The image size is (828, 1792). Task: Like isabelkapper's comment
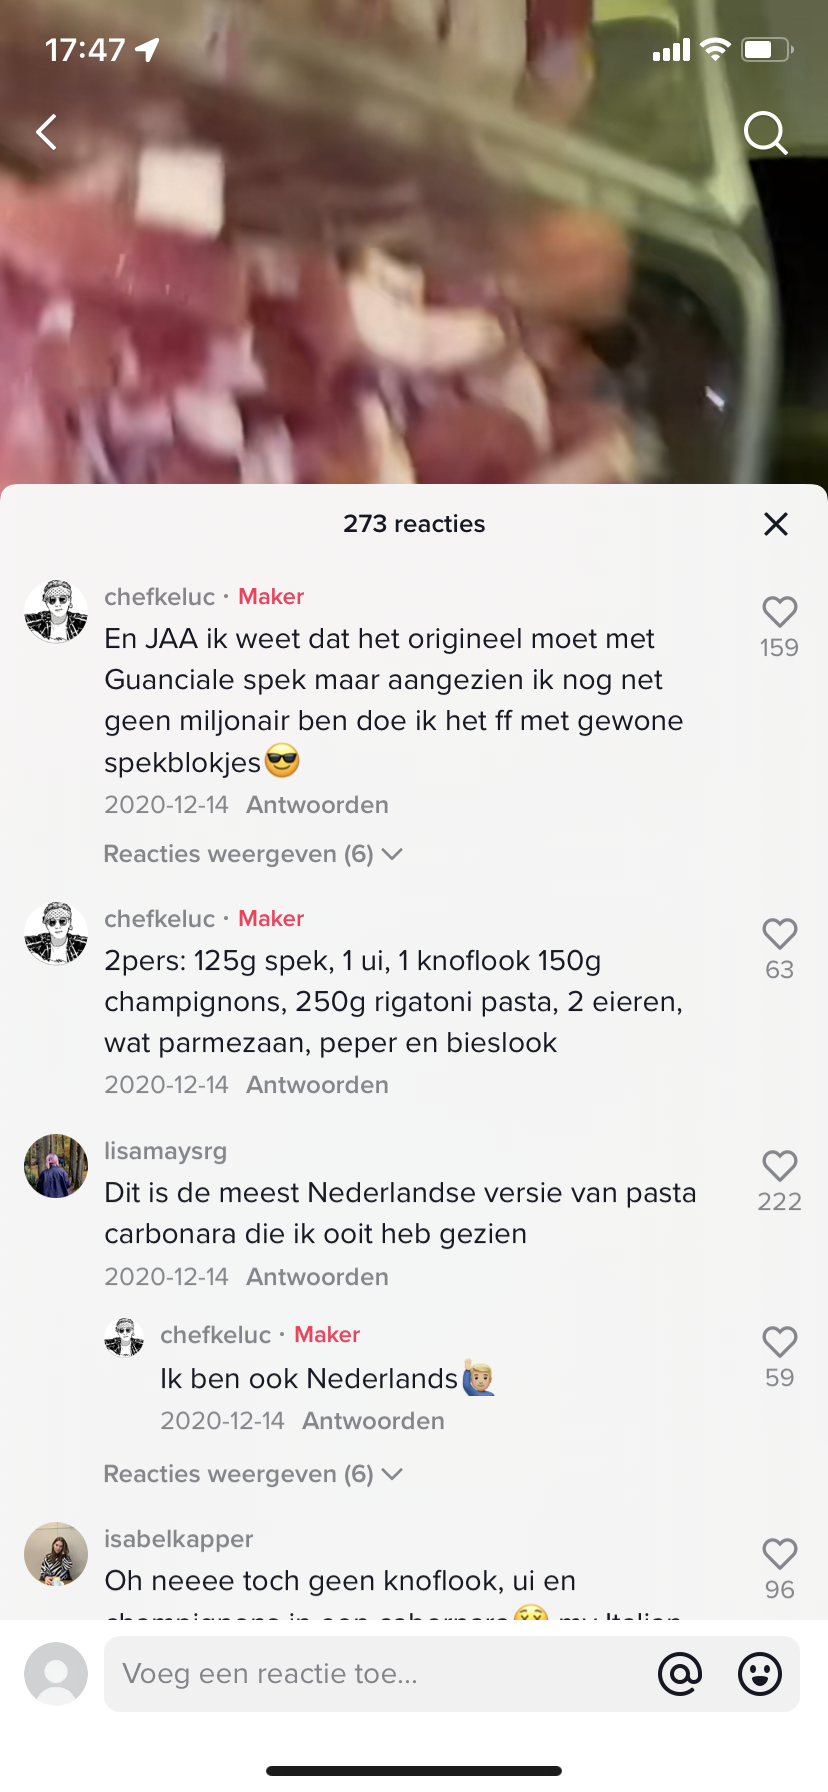pyautogui.click(x=779, y=1554)
